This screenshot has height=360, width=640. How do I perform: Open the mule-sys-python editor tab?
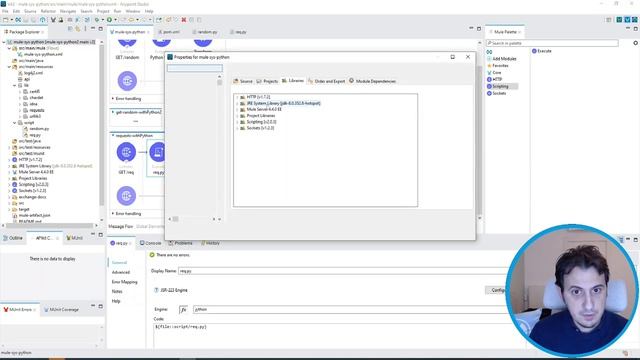pos(130,32)
